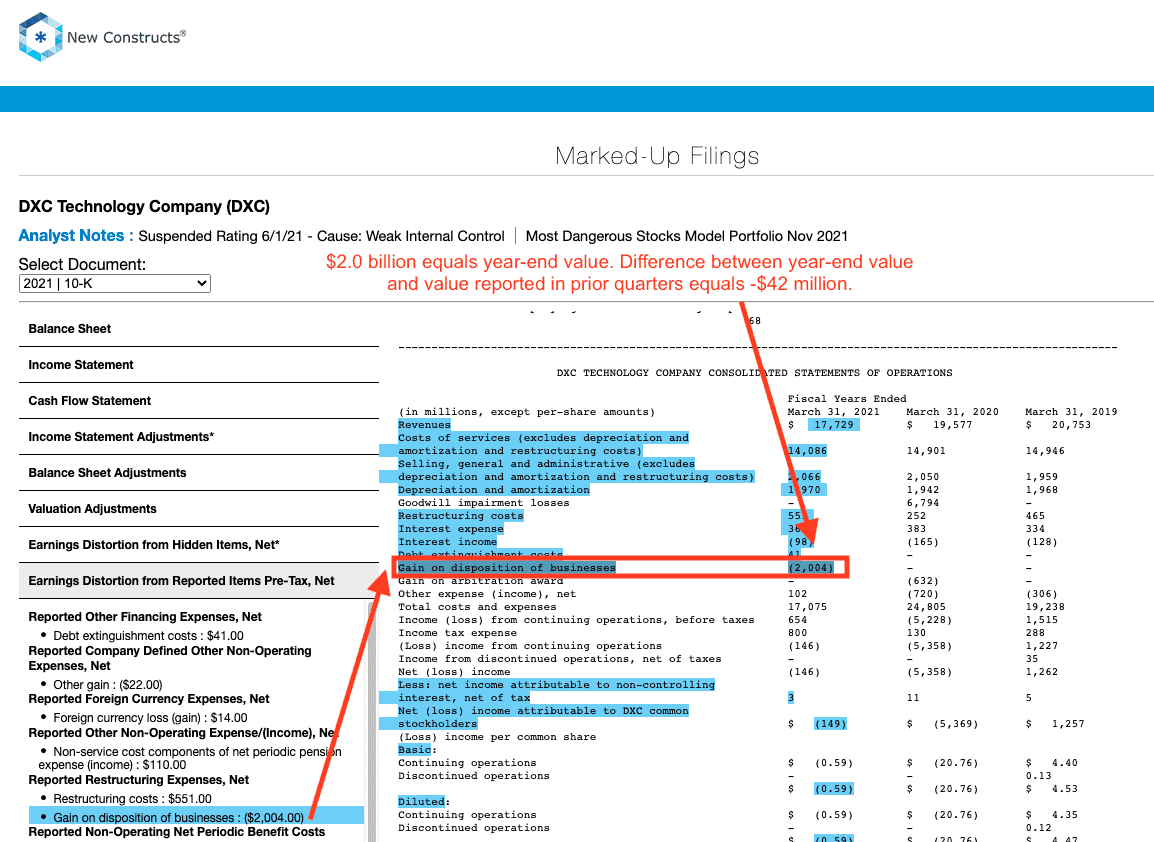
Task: Click the highlighted 14,086 costs of services value
Action: (807, 450)
